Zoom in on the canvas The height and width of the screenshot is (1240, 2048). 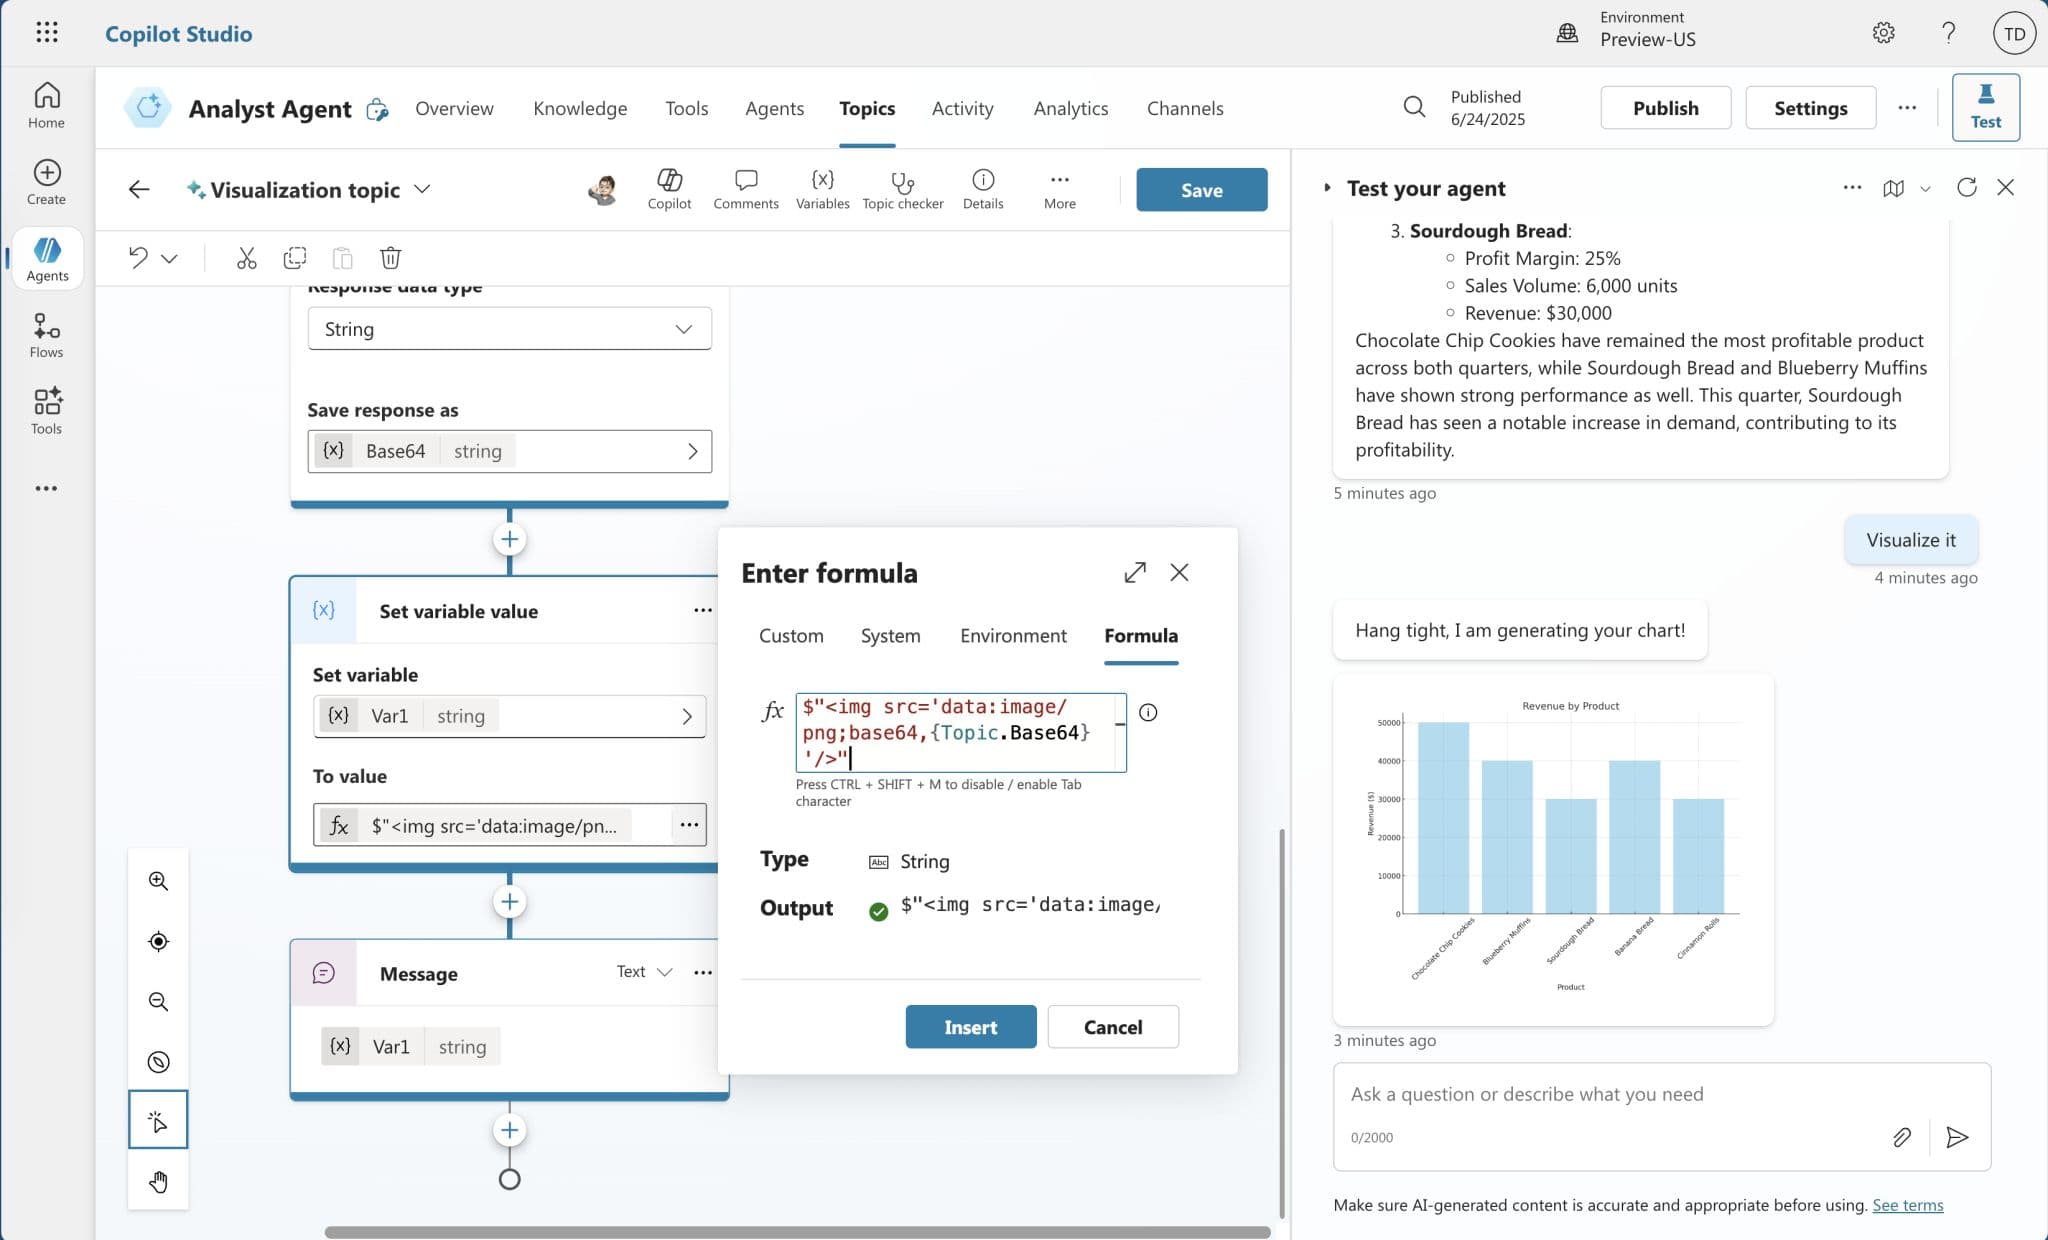158,881
